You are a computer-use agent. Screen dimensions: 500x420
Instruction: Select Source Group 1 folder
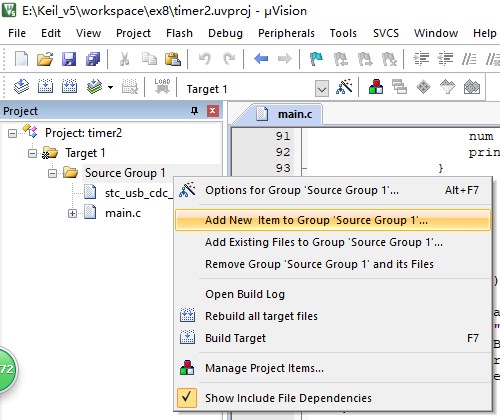coord(125,173)
